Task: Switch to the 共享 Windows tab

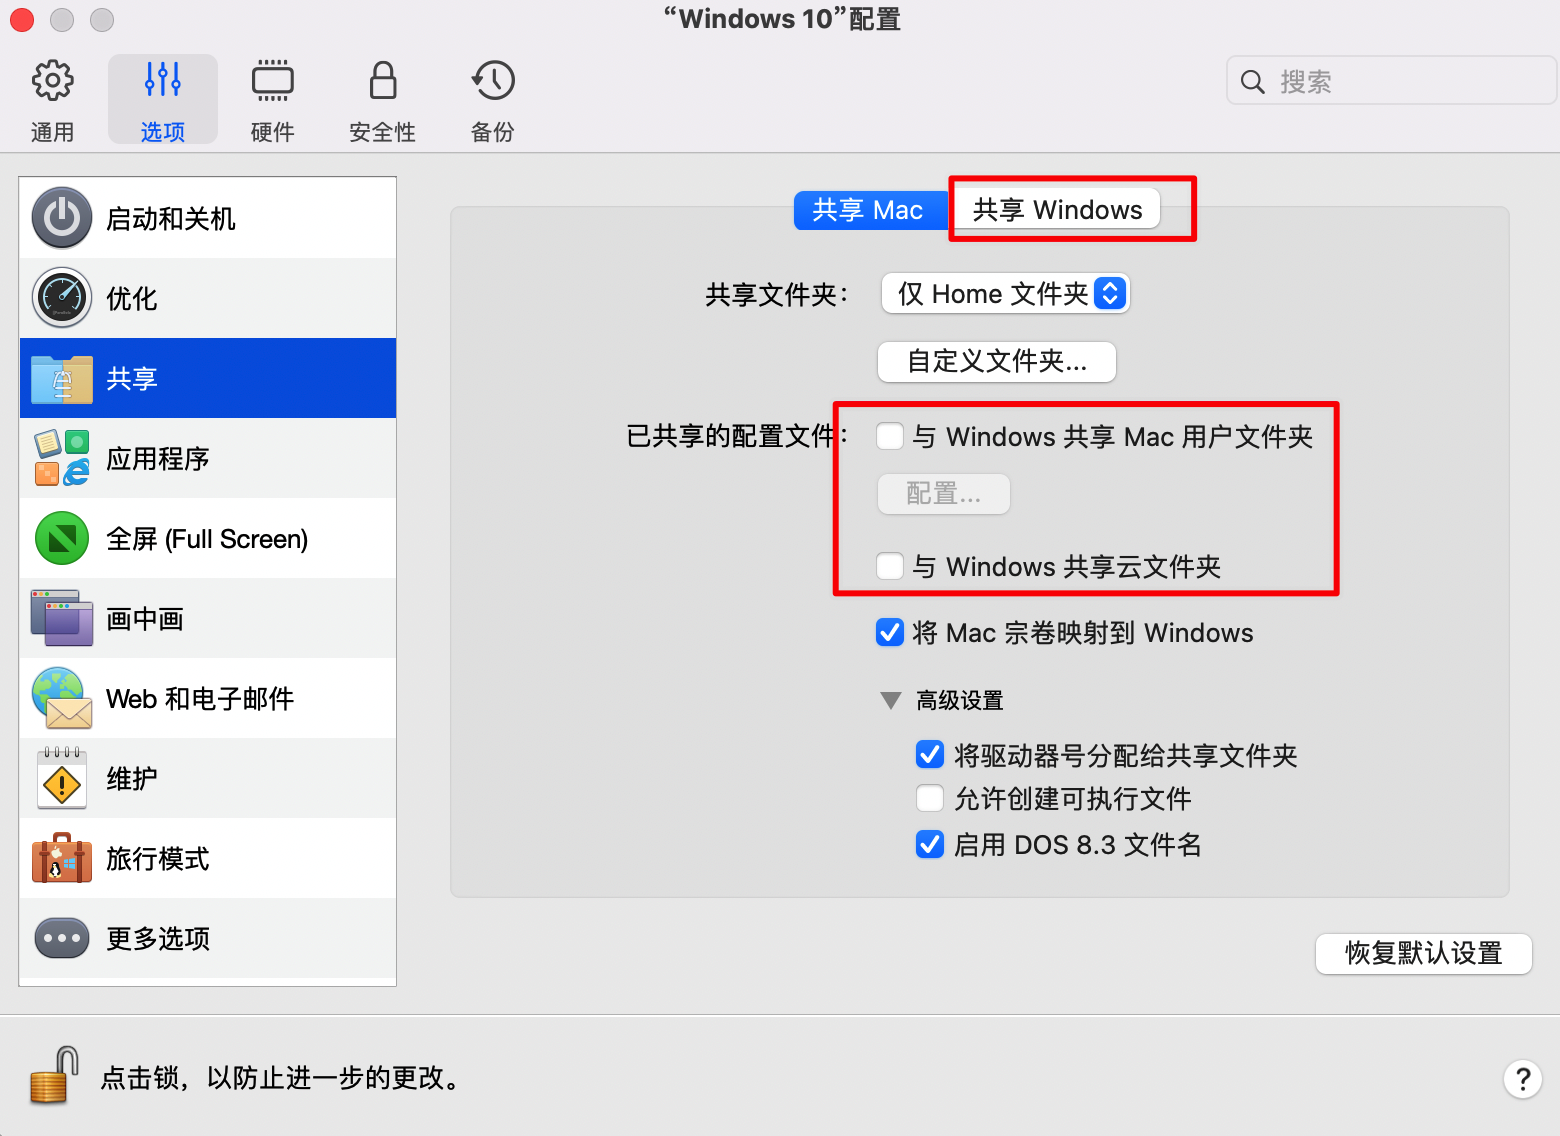Action: coord(1057,210)
